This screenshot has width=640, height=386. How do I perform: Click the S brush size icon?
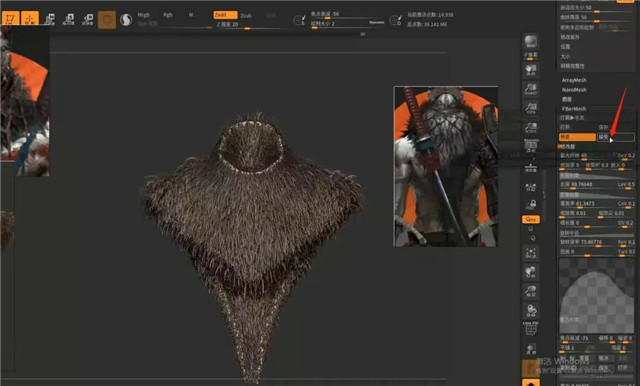(x=299, y=20)
